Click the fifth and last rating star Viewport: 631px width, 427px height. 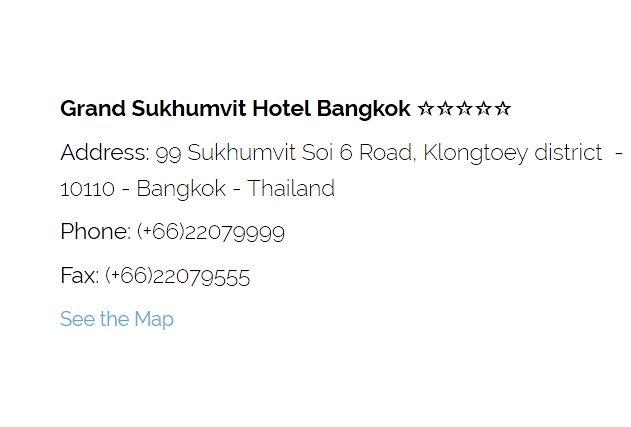point(503,108)
